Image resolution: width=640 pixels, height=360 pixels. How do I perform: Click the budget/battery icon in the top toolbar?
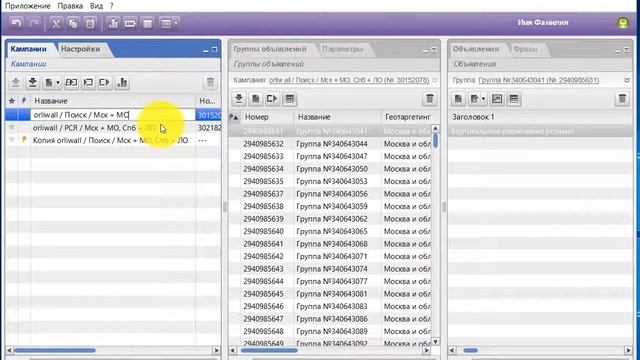[x=130, y=23]
